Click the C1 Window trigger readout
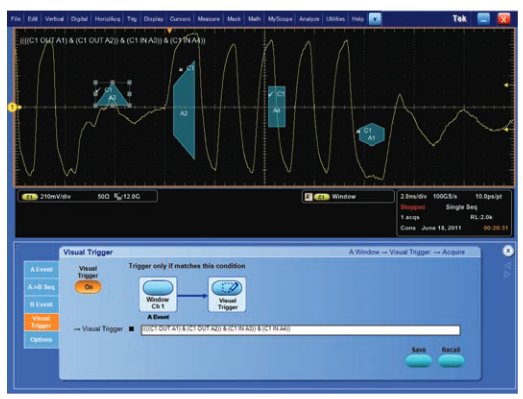The image size is (523, 399). pyautogui.click(x=348, y=197)
